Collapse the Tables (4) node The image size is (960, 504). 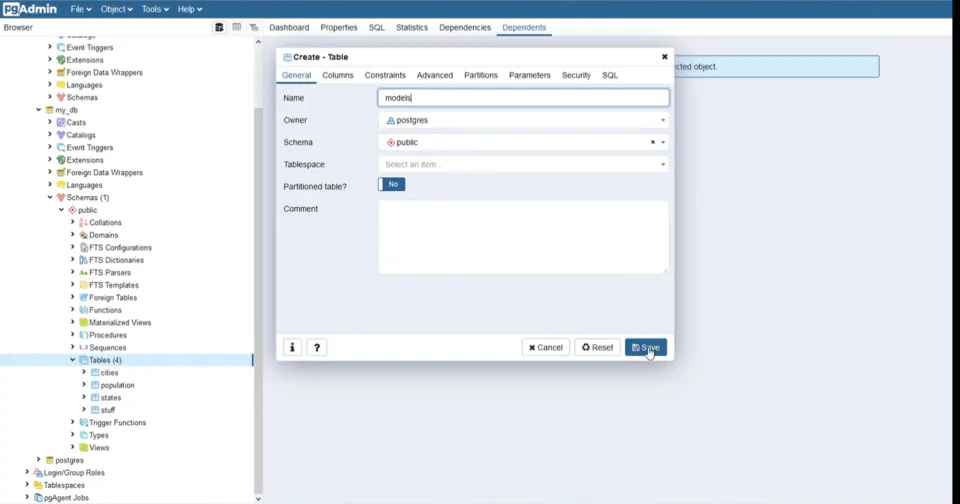72,360
